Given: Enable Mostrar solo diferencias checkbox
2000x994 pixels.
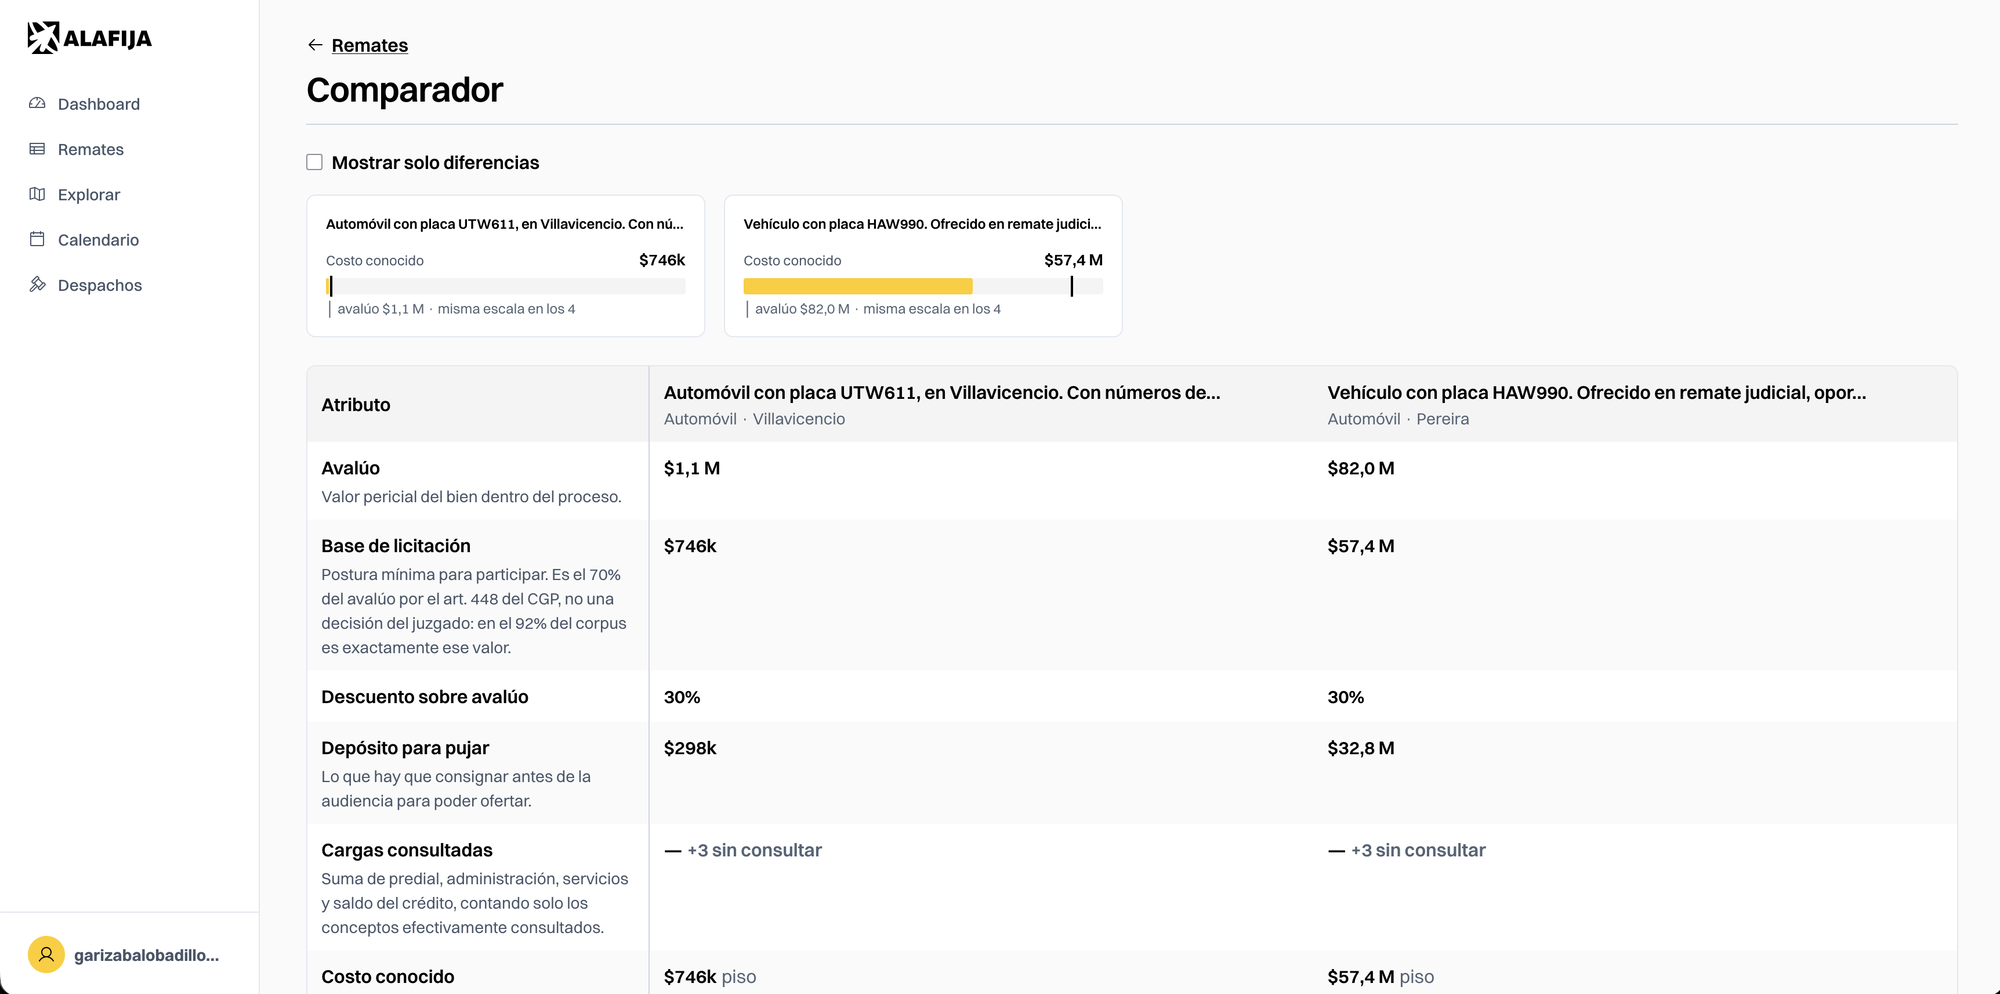Looking at the screenshot, I should point(314,162).
